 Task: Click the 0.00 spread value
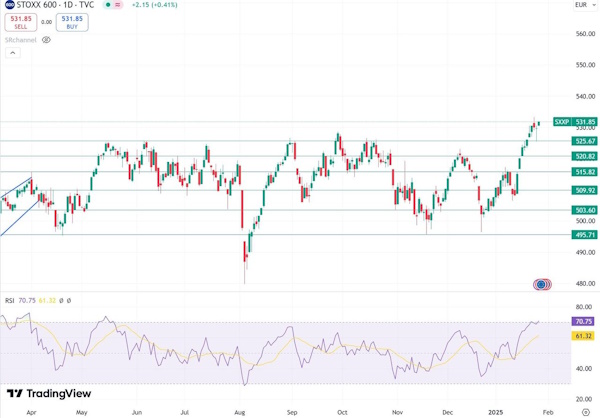click(47, 22)
